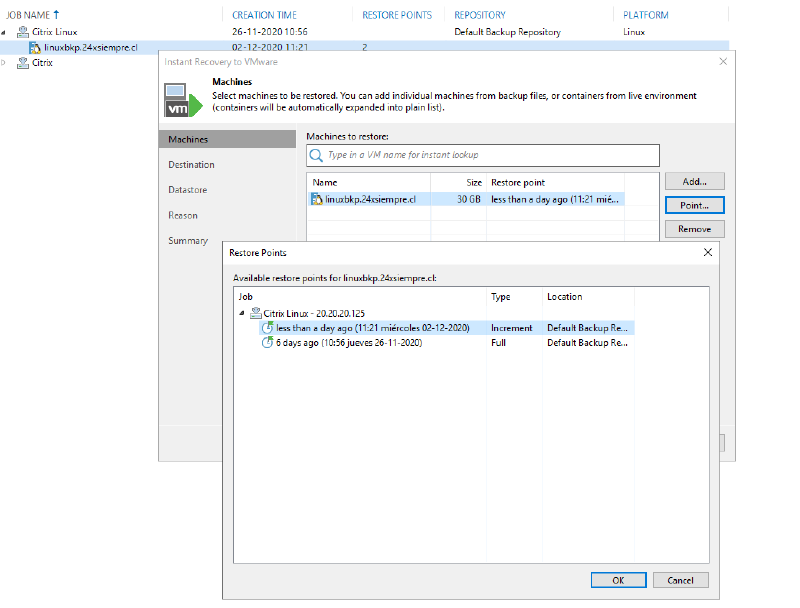Click '02-12-2020 11:21' creation time

pos(269,47)
